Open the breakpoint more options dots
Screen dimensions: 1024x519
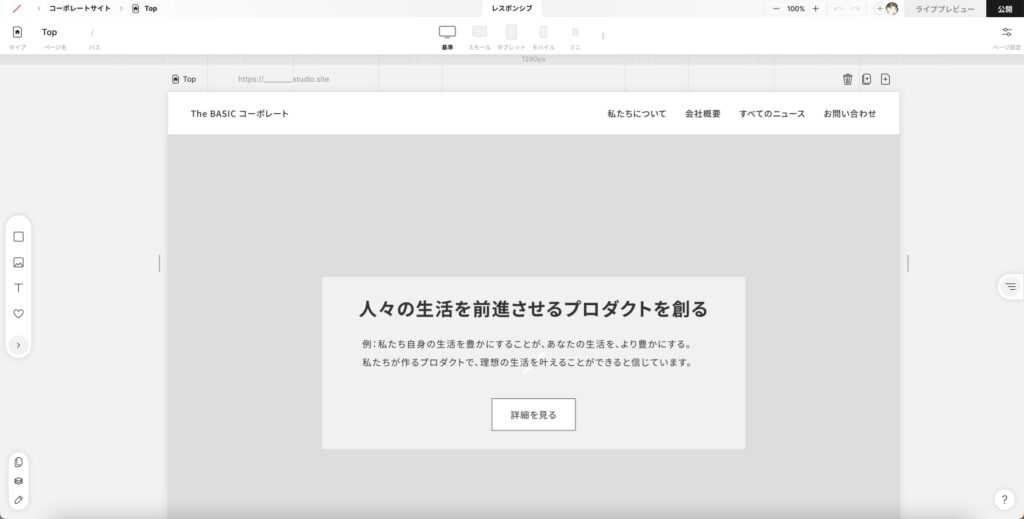point(603,35)
